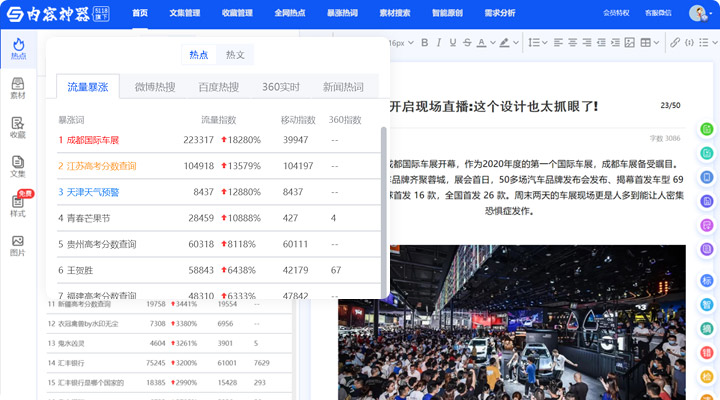Screen dimensions: 720x400
Task: Center align the text
Action: click(x=573, y=43)
